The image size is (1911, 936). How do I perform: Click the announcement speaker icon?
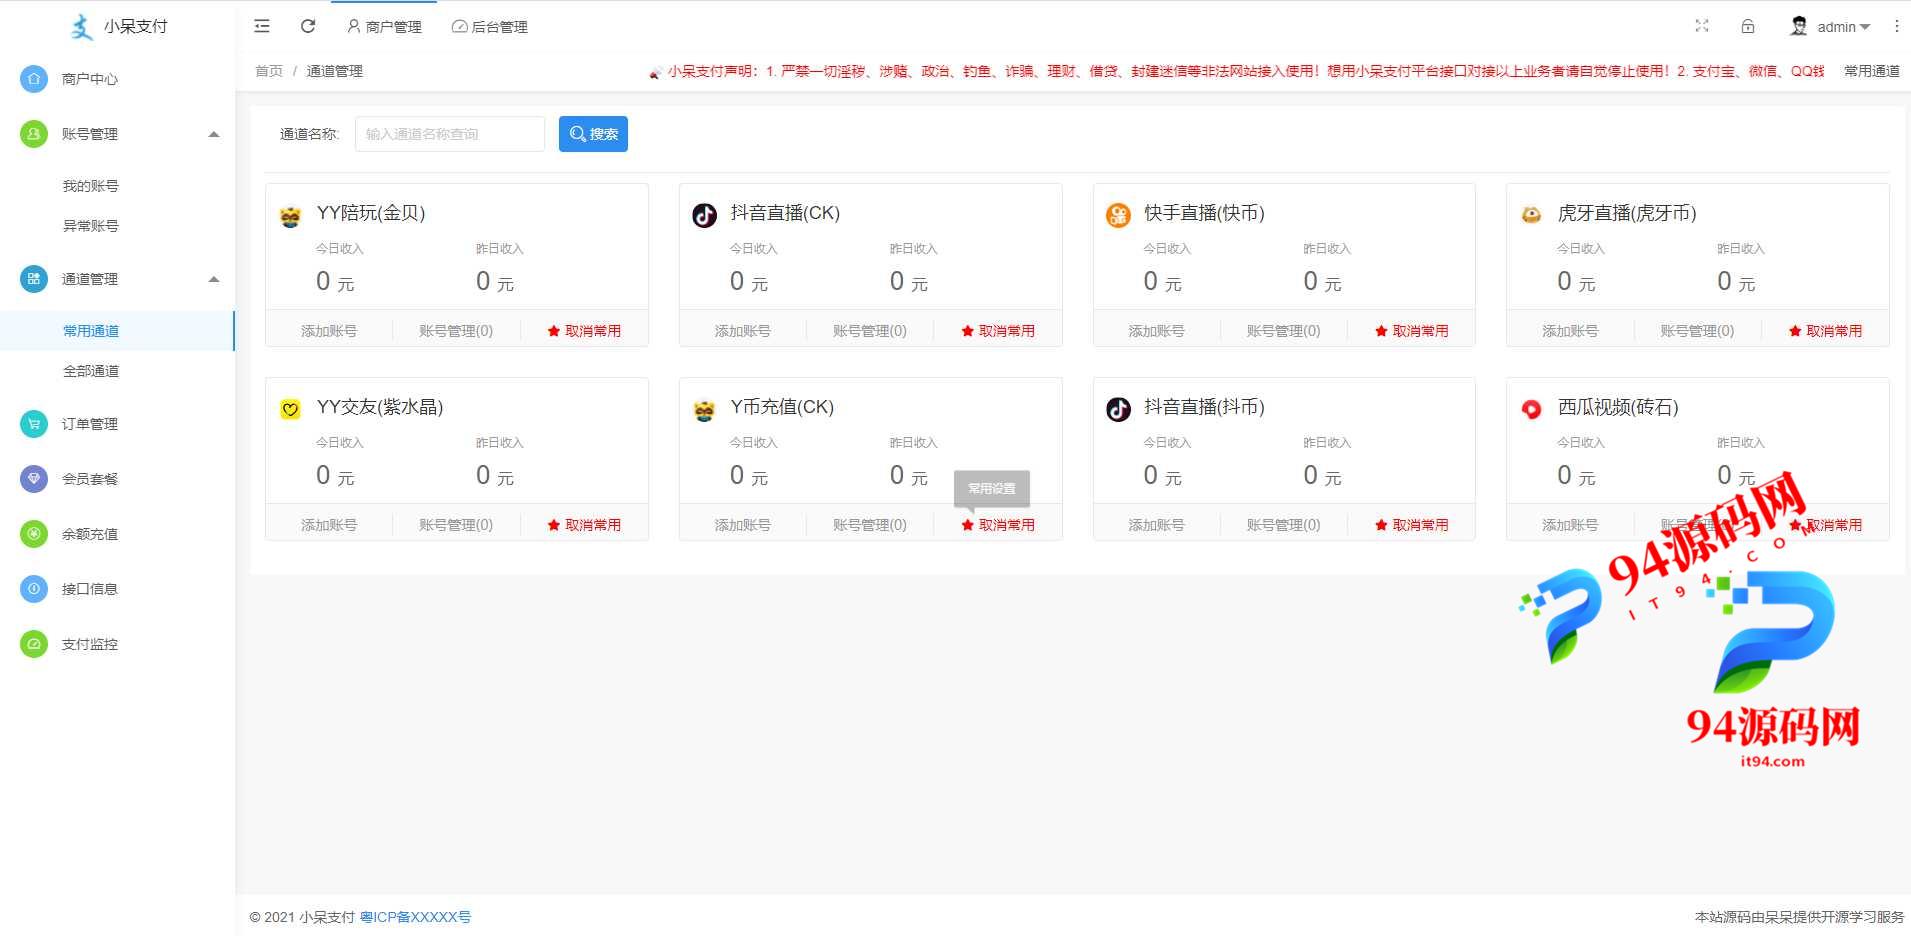[x=655, y=72]
